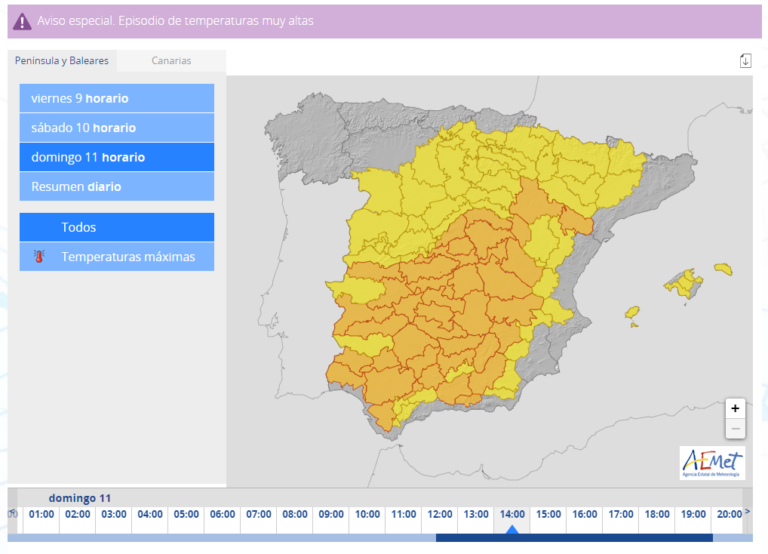Filter by Temperaturas máximas

tap(117, 256)
